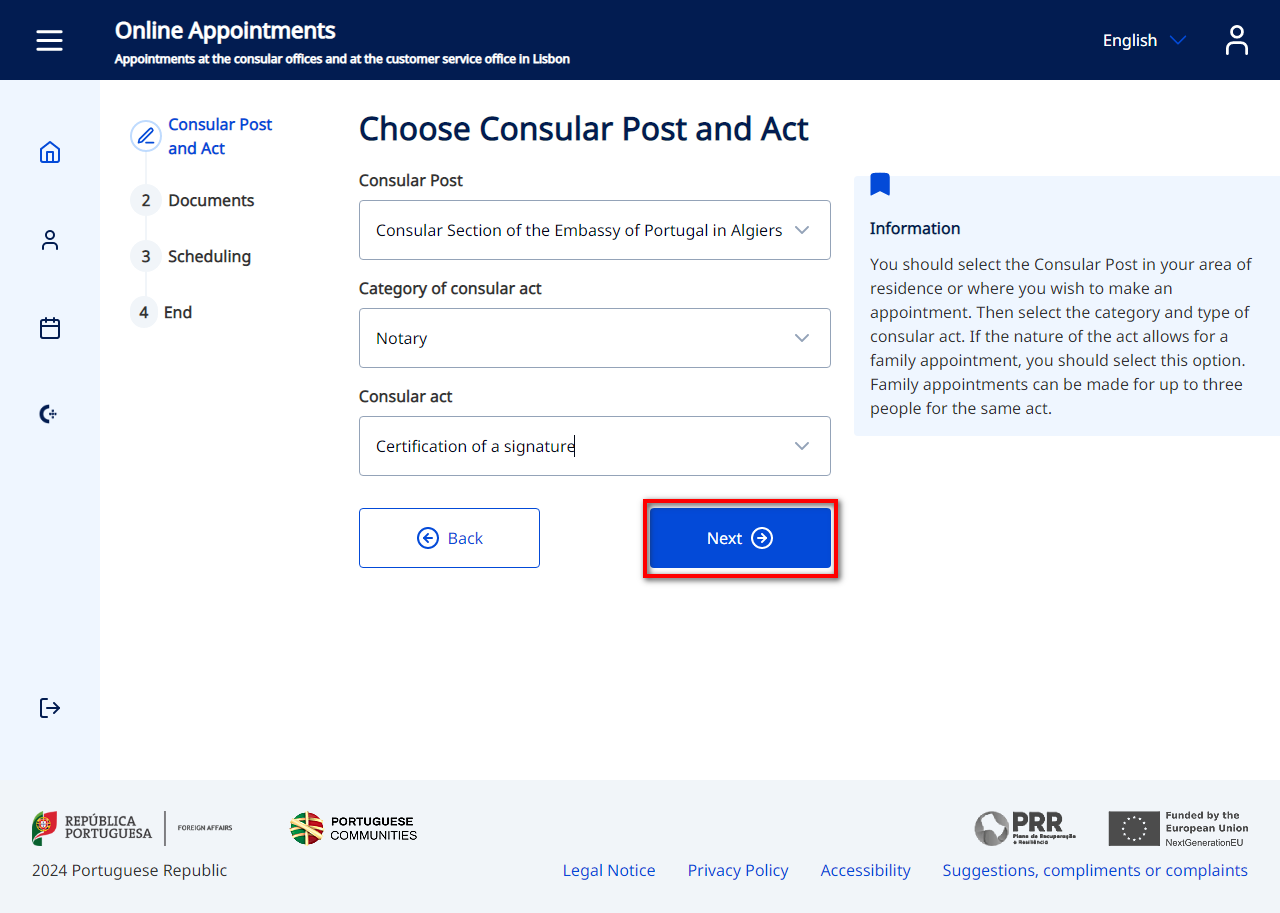Expand the Consular act dropdown
The image size is (1280, 913).
coord(594,446)
